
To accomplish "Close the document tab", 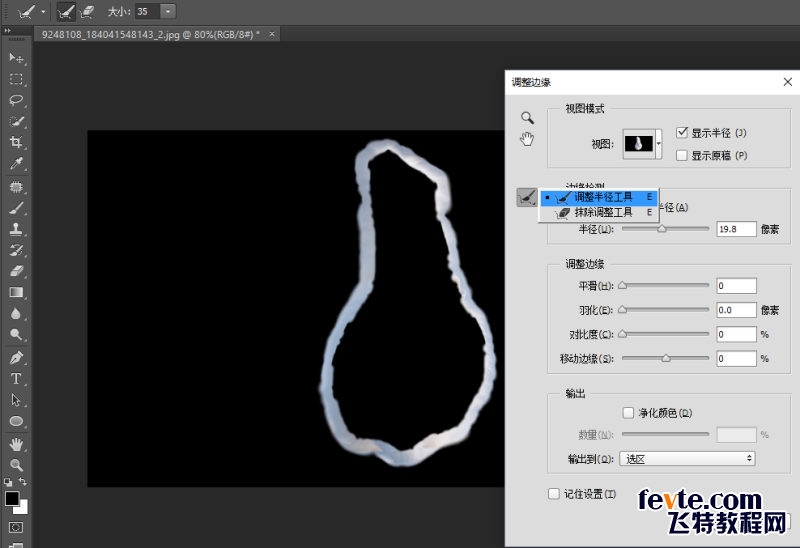I will tap(272, 34).
